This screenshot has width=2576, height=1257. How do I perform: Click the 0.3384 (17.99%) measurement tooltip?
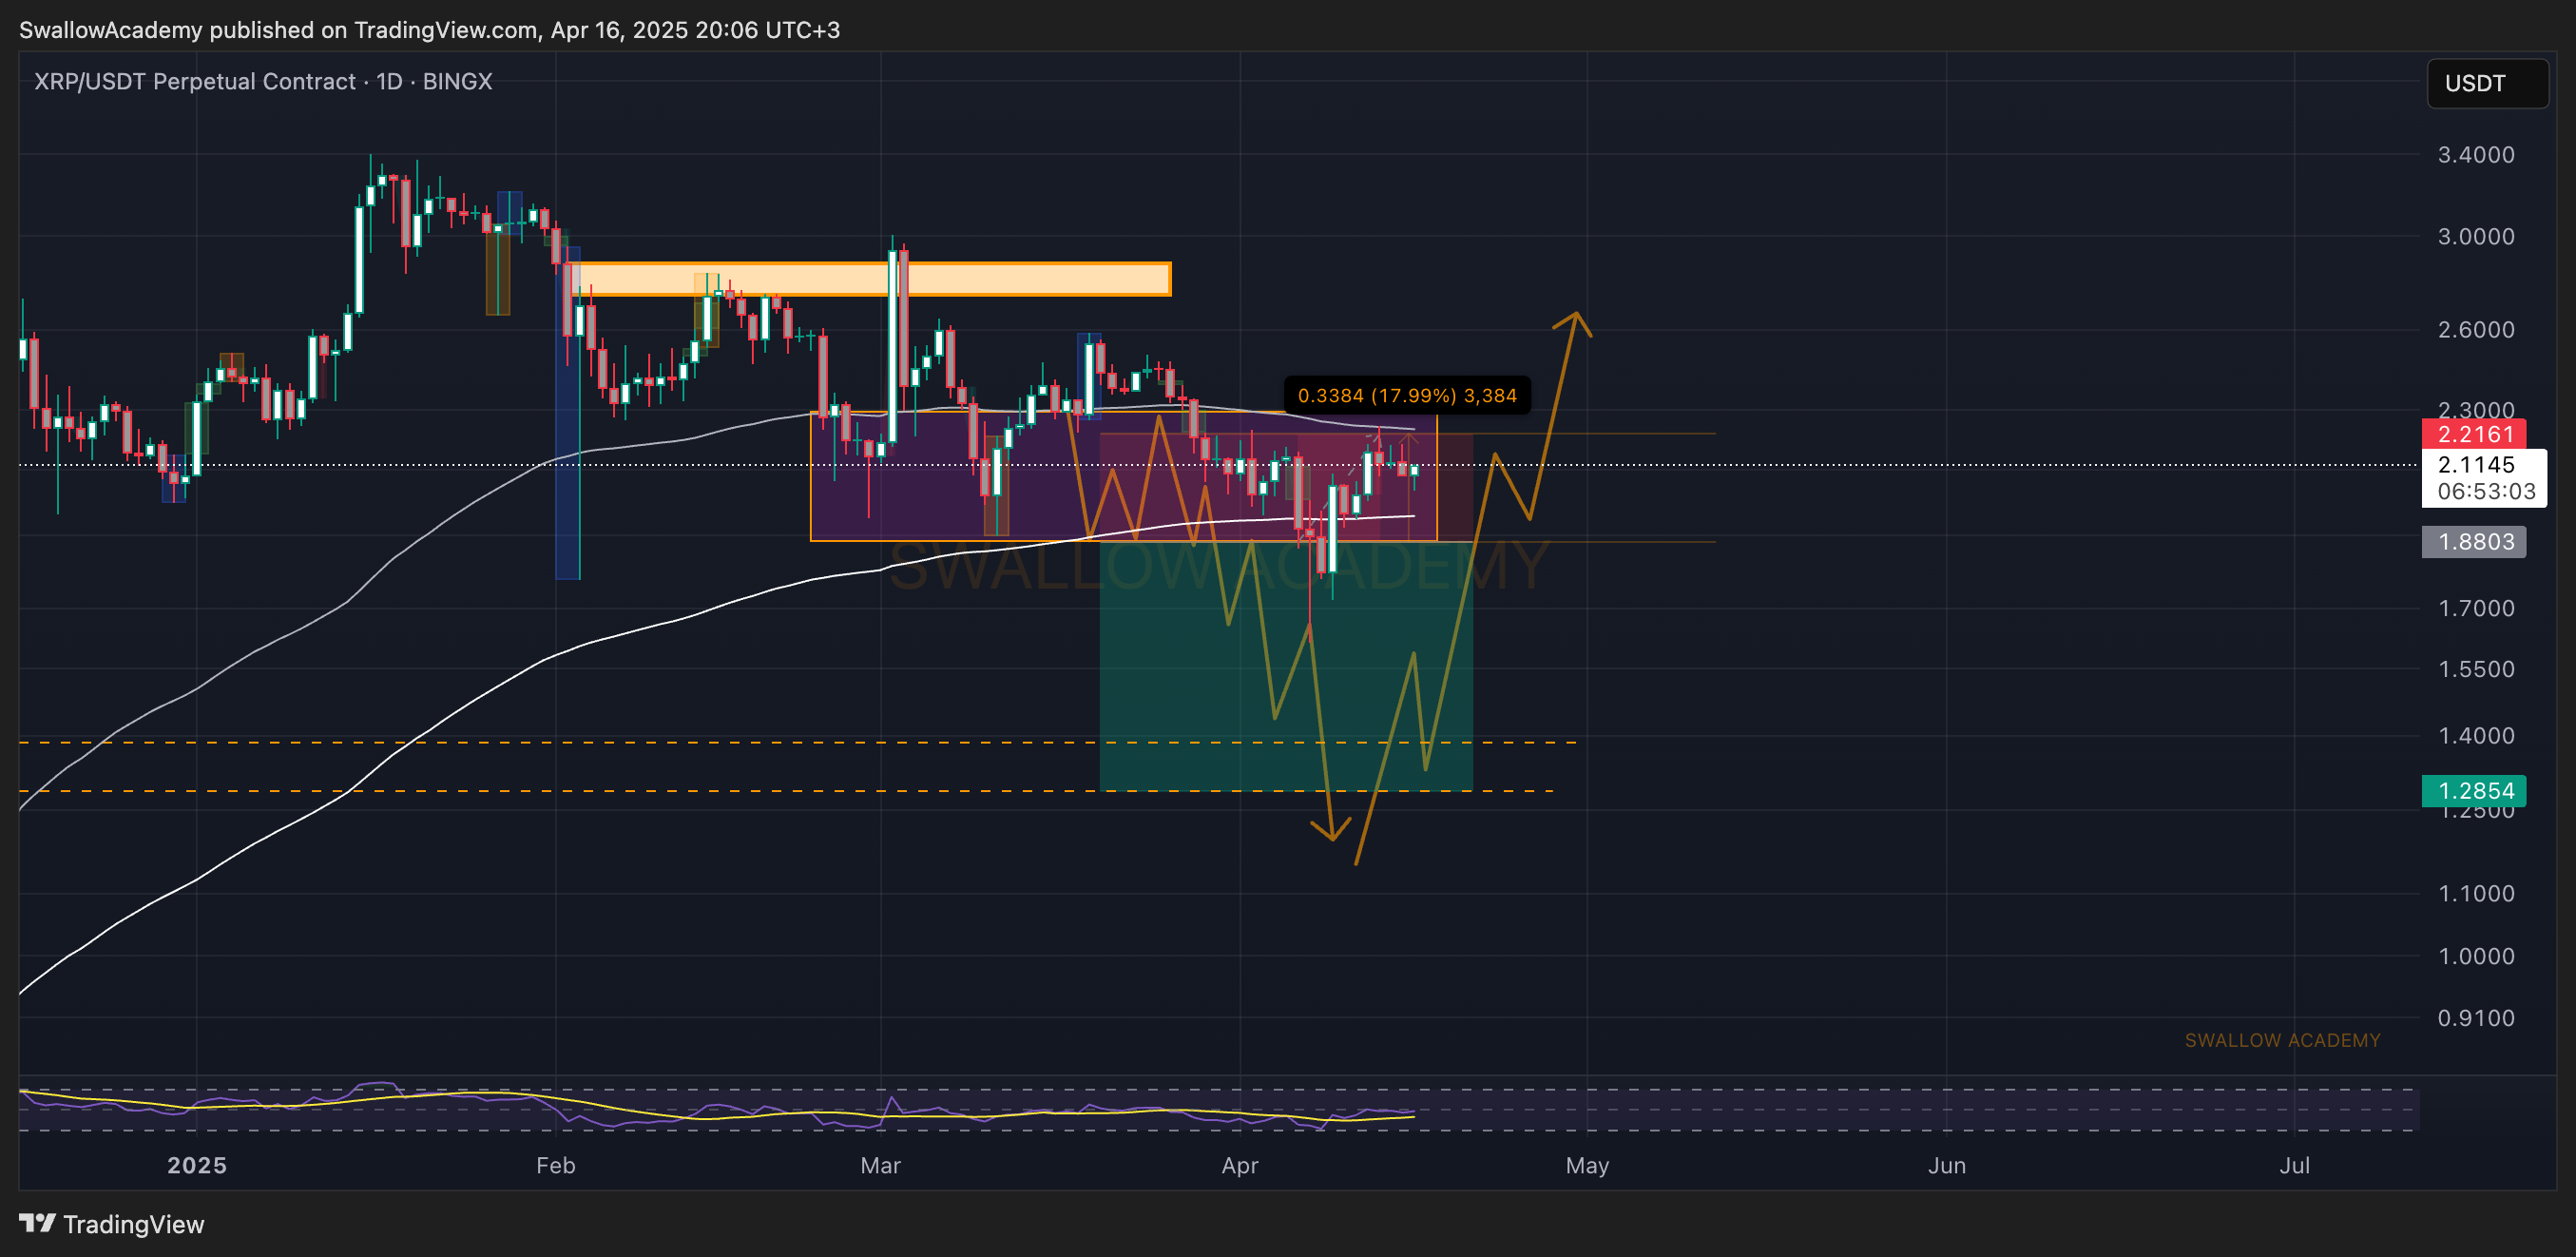1407,395
